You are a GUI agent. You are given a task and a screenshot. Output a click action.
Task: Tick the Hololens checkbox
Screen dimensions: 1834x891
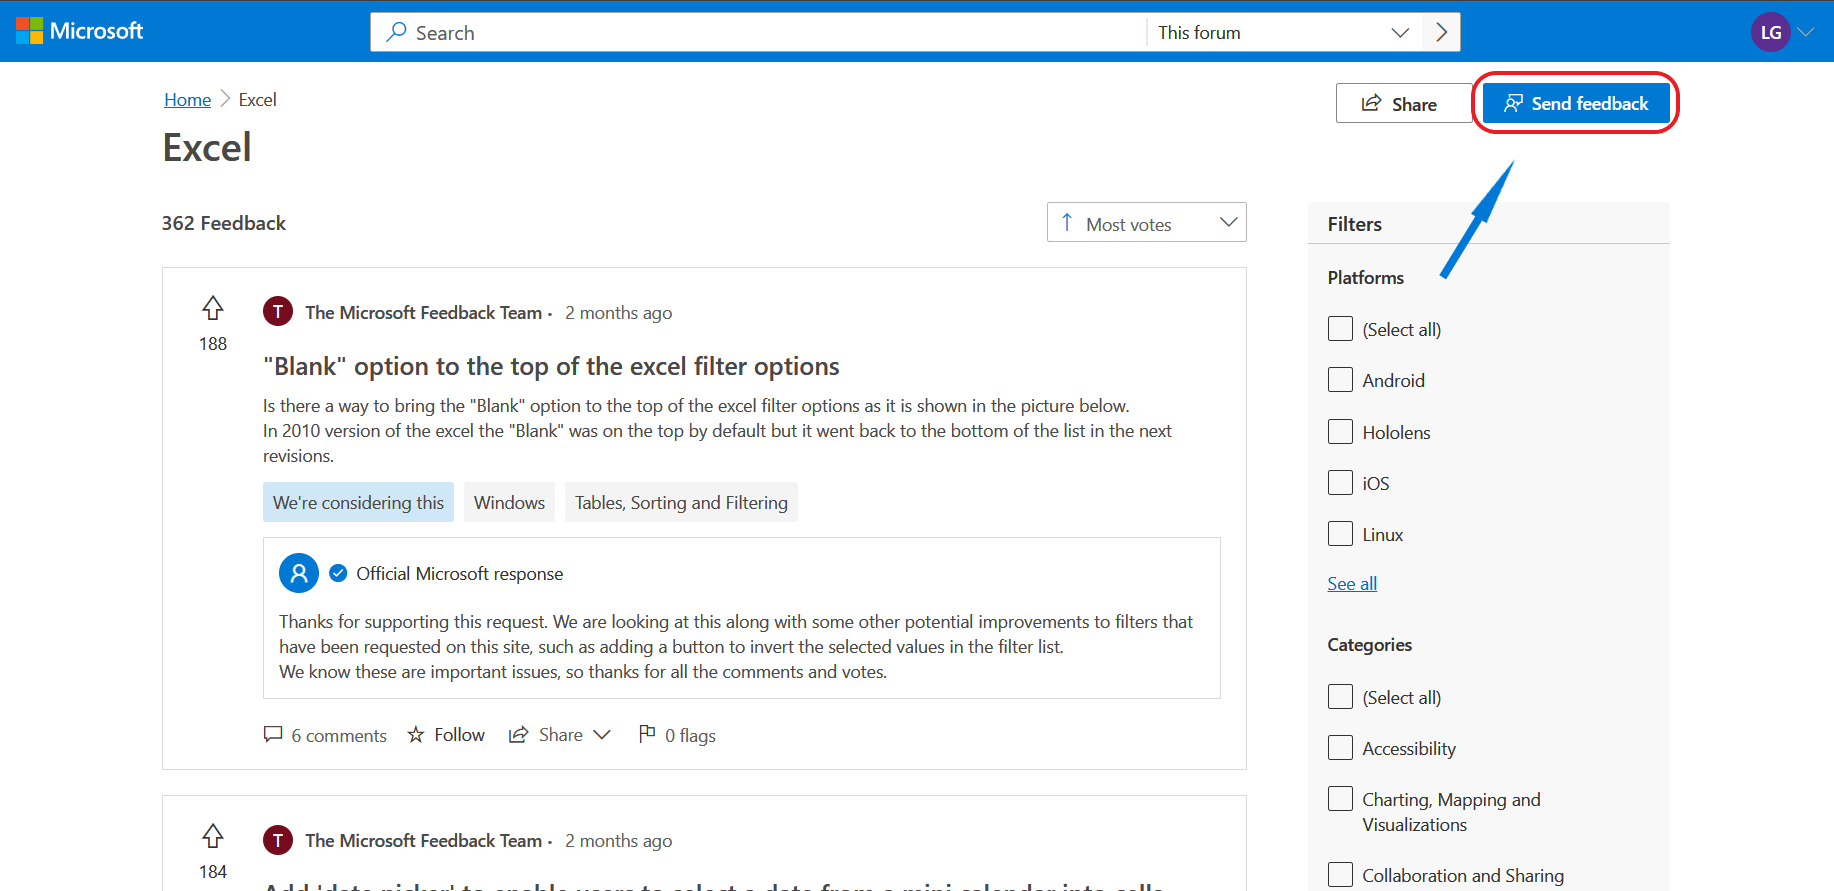coord(1340,432)
